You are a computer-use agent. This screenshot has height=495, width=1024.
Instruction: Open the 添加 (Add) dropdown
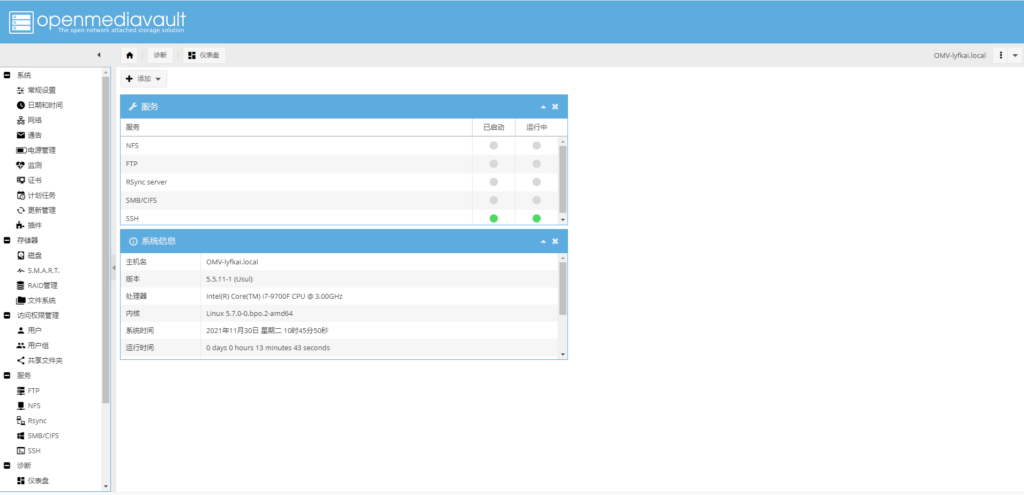coord(144,78)
